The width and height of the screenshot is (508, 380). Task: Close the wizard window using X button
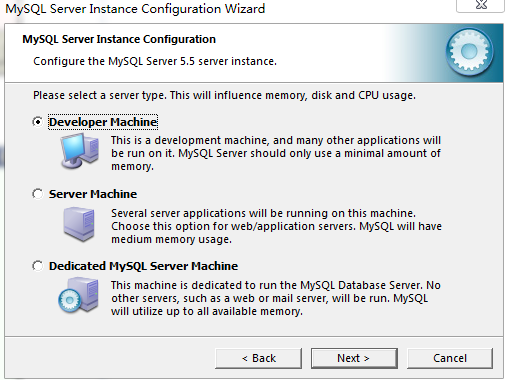coord(481,5)
